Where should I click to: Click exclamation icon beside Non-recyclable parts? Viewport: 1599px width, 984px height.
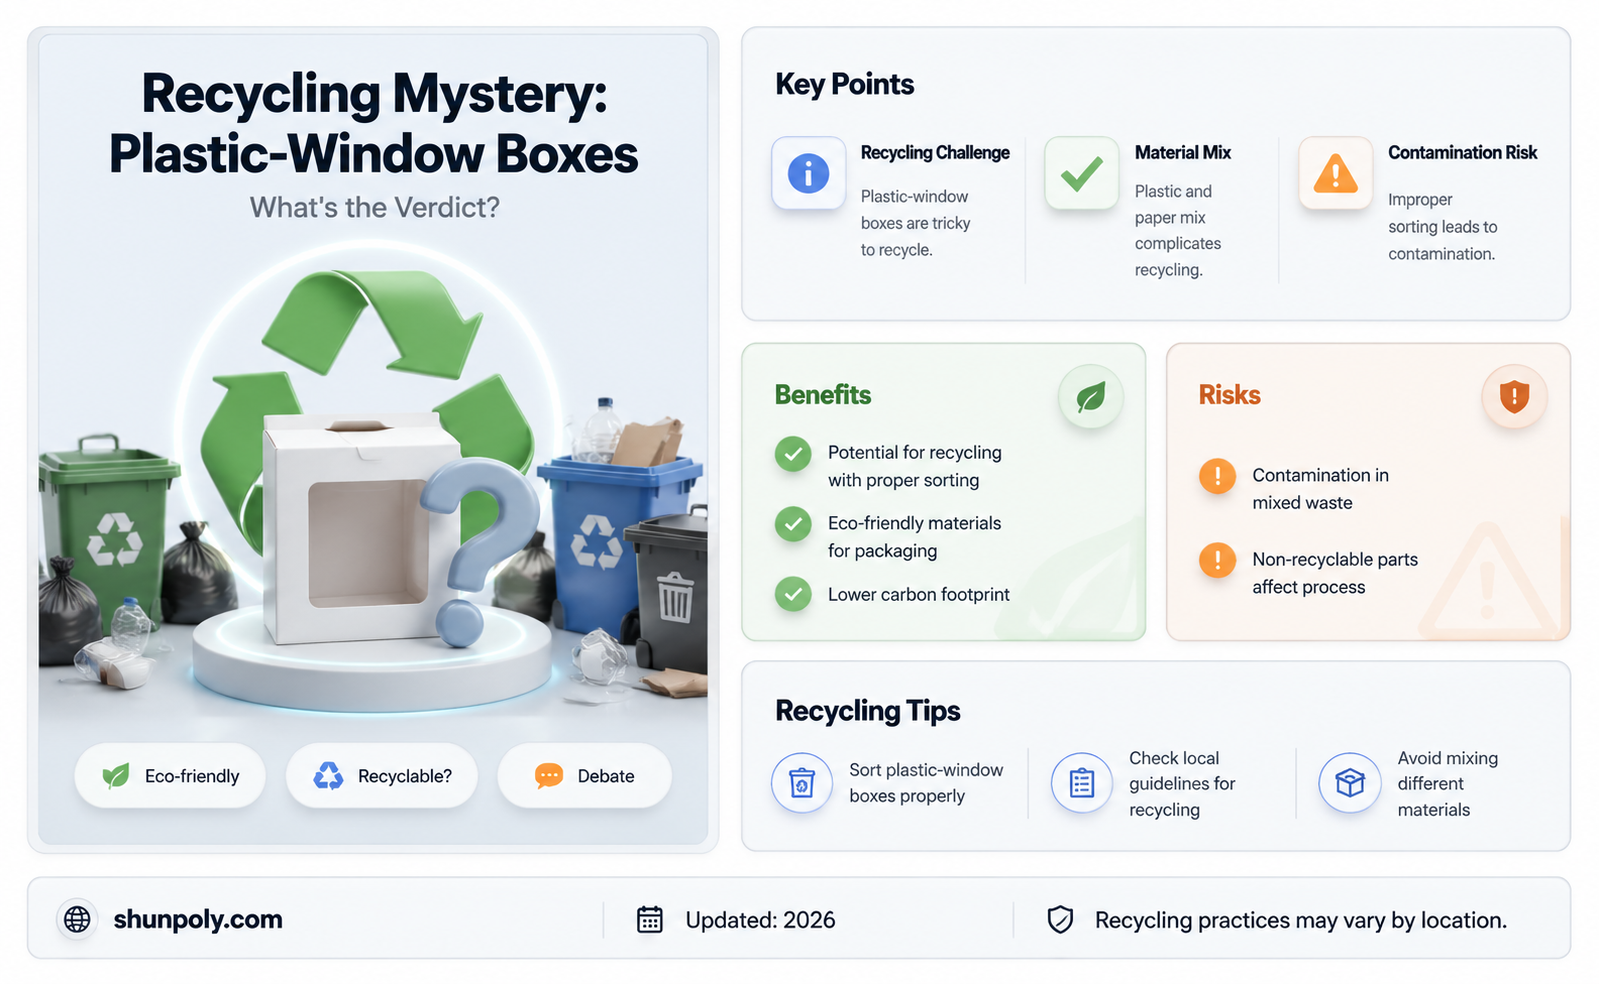[x=1217, y=560]
